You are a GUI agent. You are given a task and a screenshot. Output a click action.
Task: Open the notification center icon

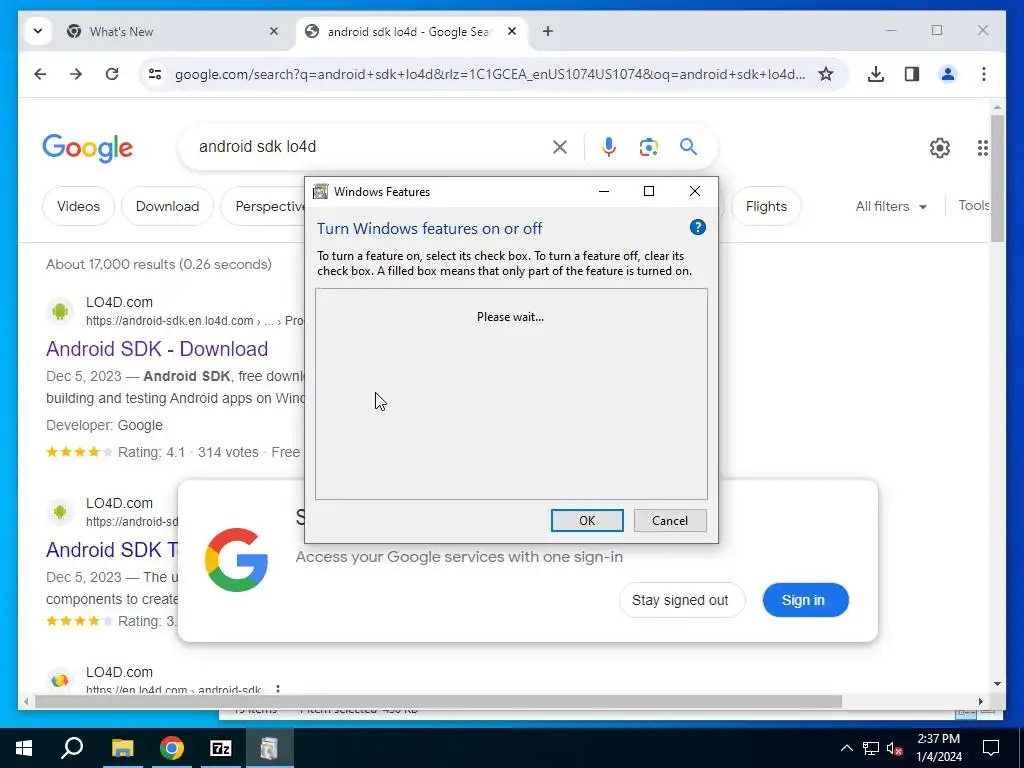click(991, 748)
